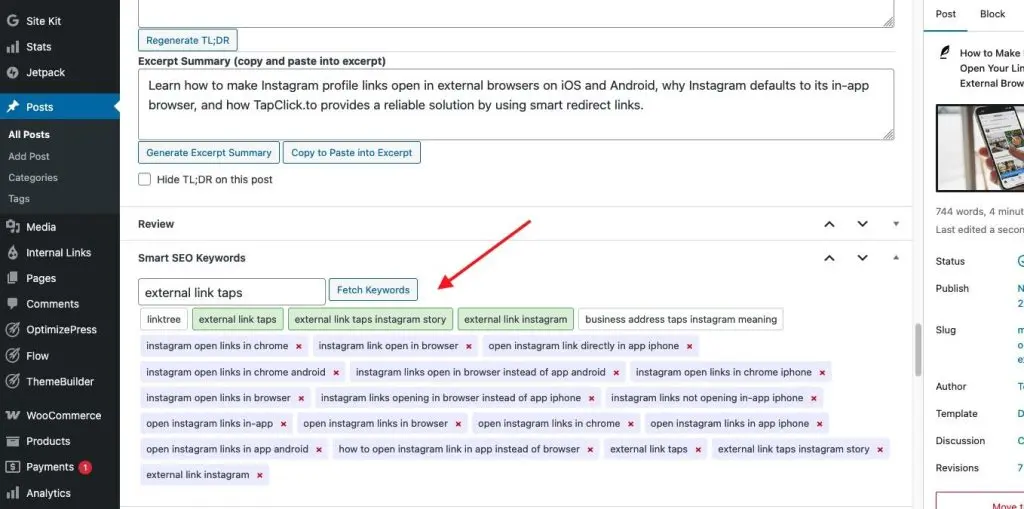
Task: Collapse the Smart SEO Keywords panel
Action: pyautogui.click(x=896, y=258)
